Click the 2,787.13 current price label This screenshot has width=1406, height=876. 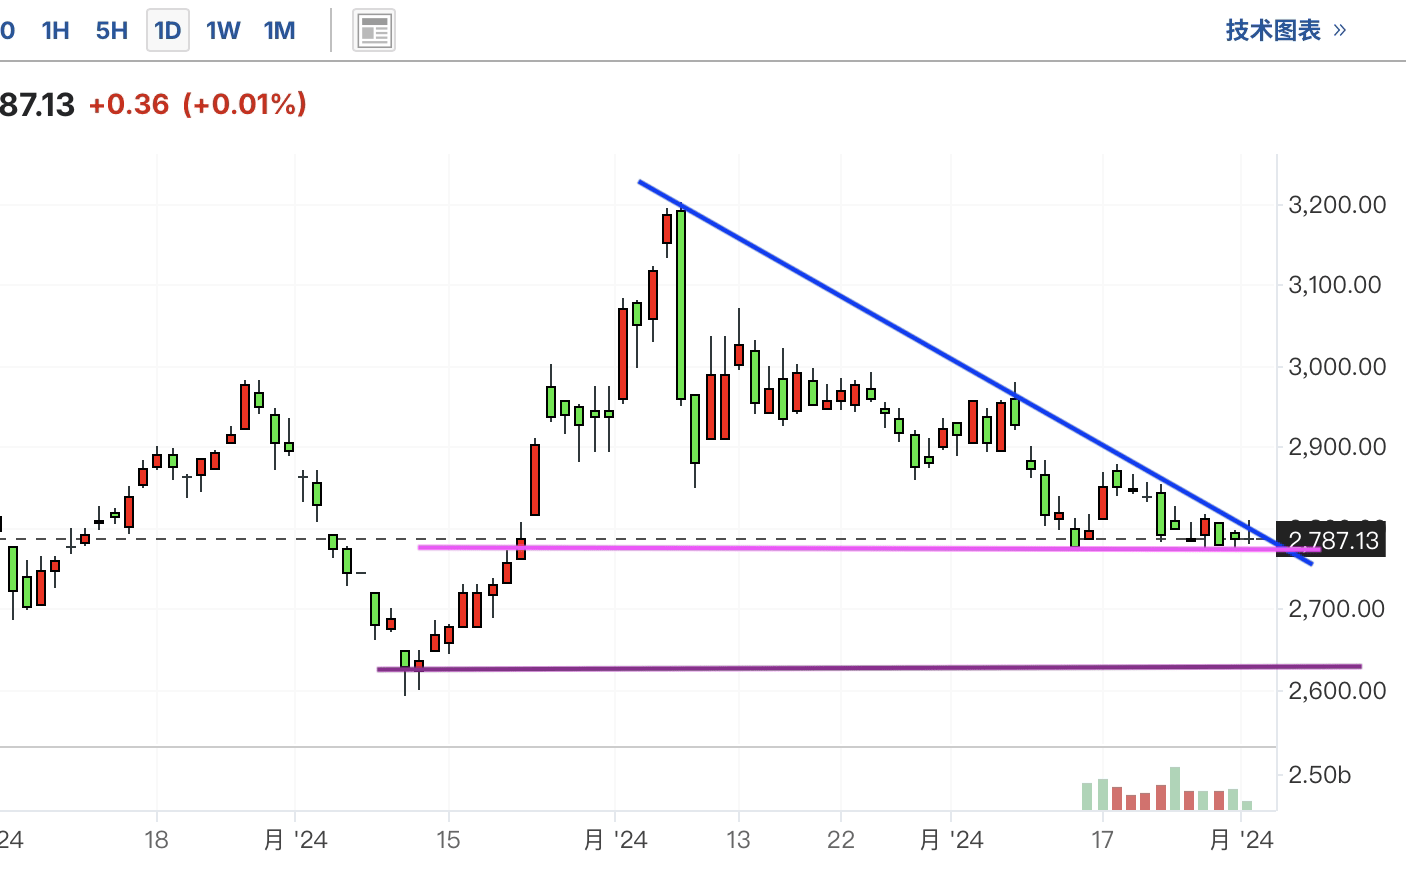point(1332,541)
